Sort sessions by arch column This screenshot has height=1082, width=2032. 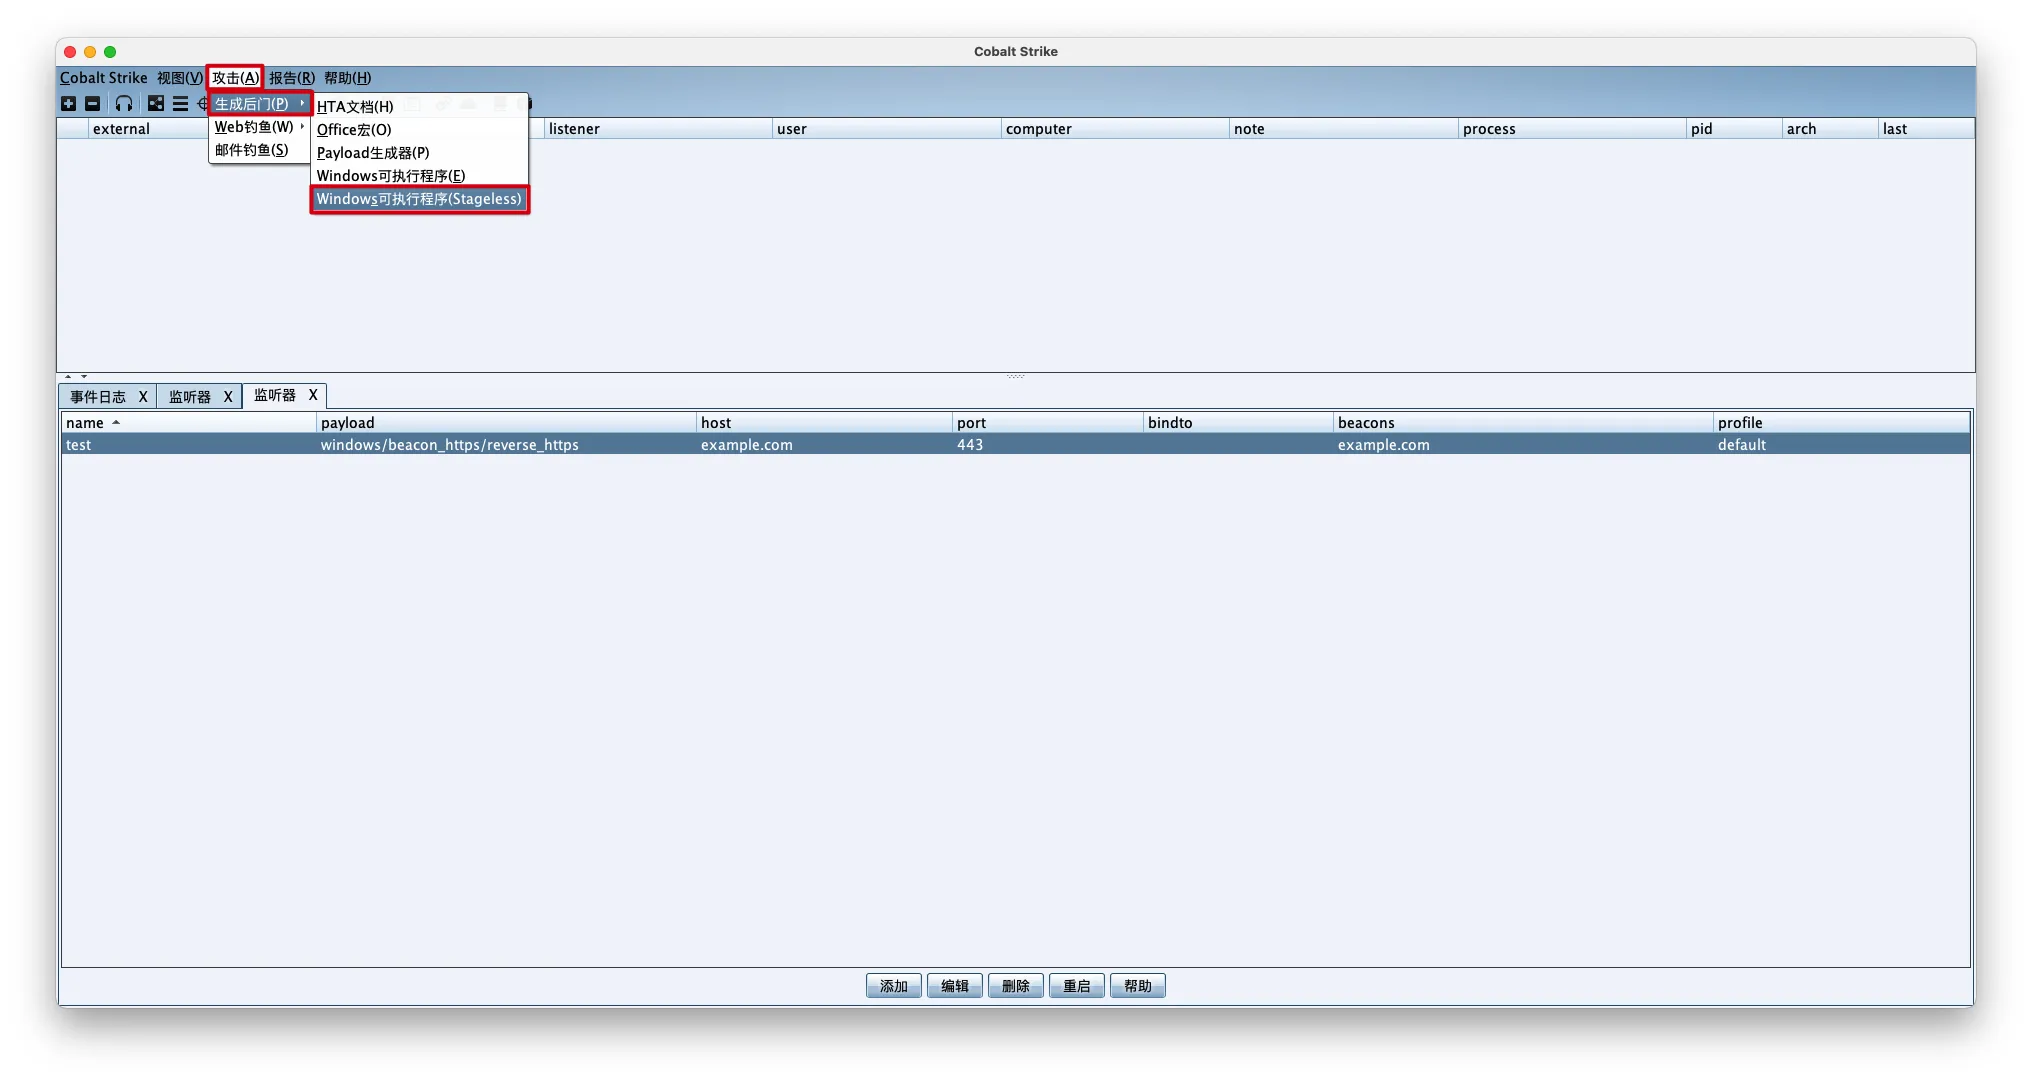click(x=1830, y=129)
